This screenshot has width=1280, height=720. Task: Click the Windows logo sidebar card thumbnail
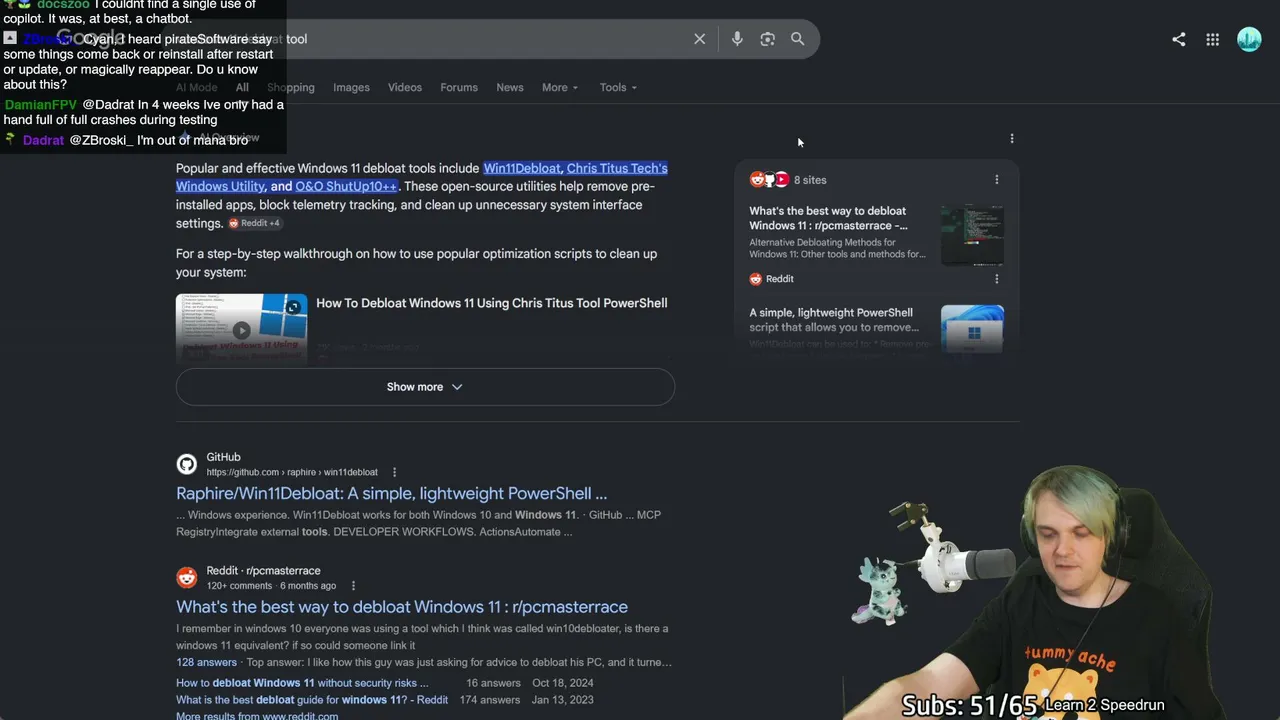972,328
